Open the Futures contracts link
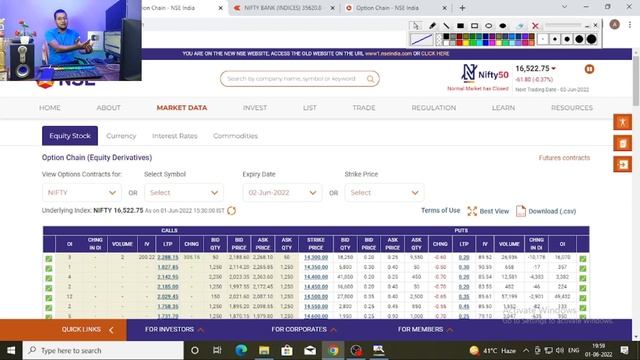The height and width of the screenshot is (360, 640). [x=564, y=158]
